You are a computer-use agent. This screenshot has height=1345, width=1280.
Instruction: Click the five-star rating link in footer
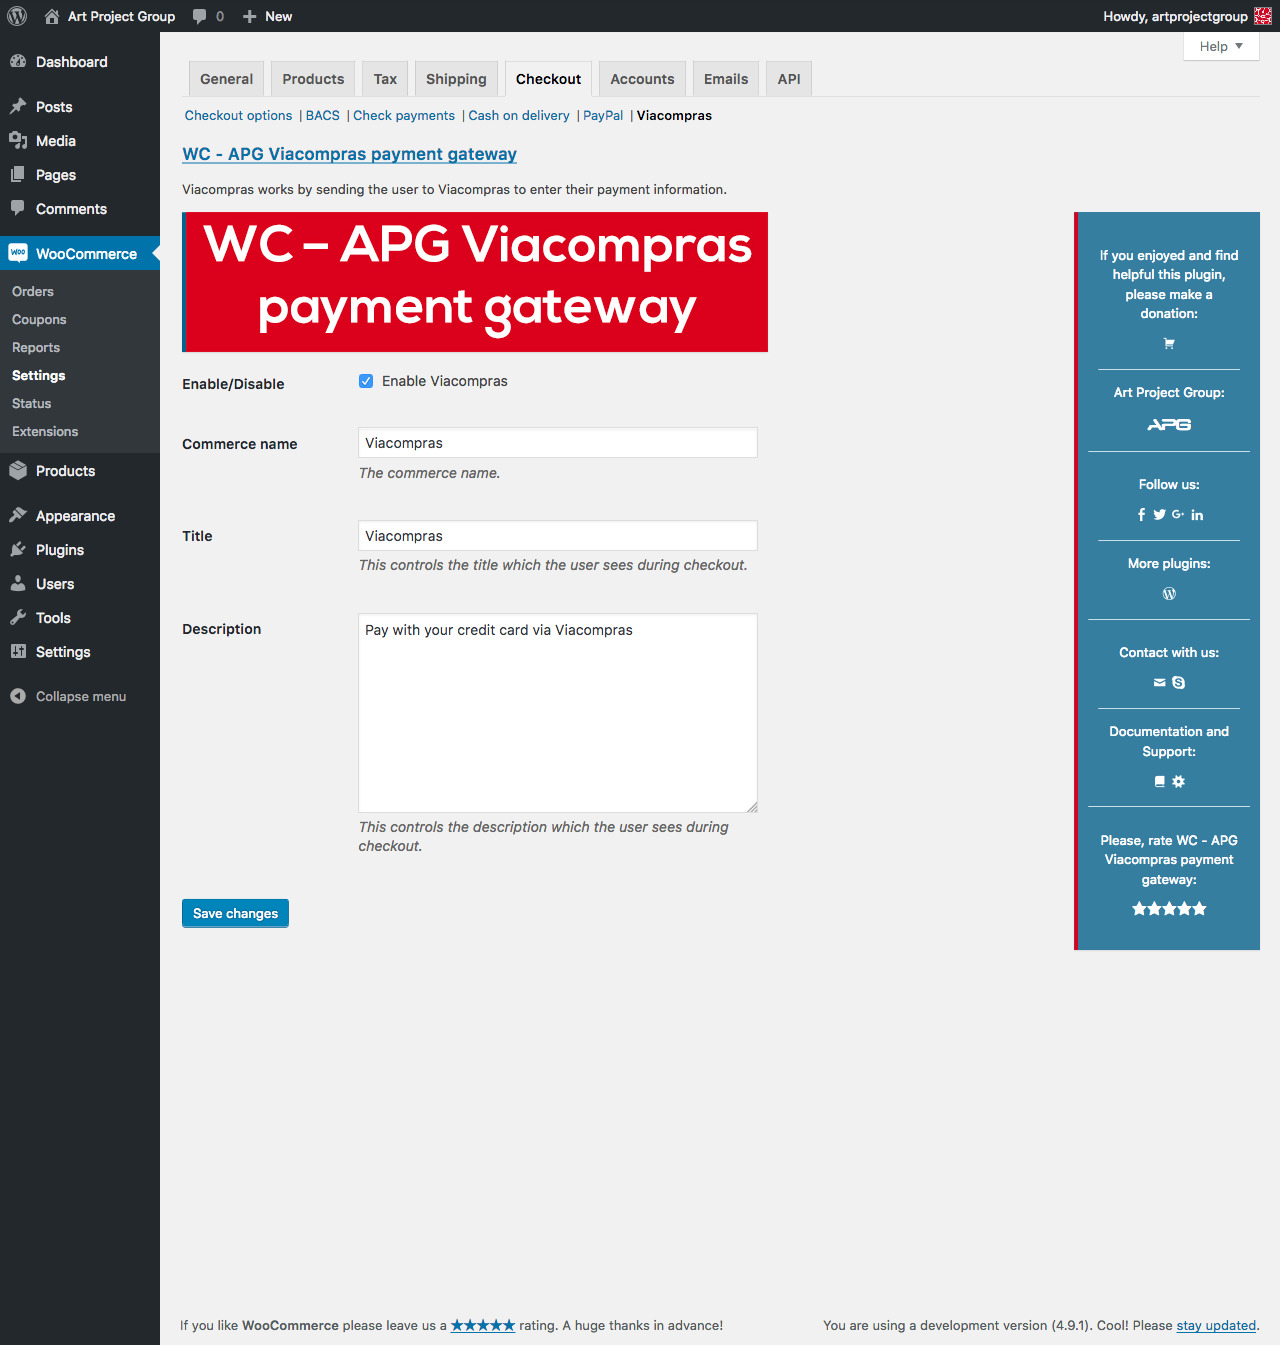[x=483, y=1325]
